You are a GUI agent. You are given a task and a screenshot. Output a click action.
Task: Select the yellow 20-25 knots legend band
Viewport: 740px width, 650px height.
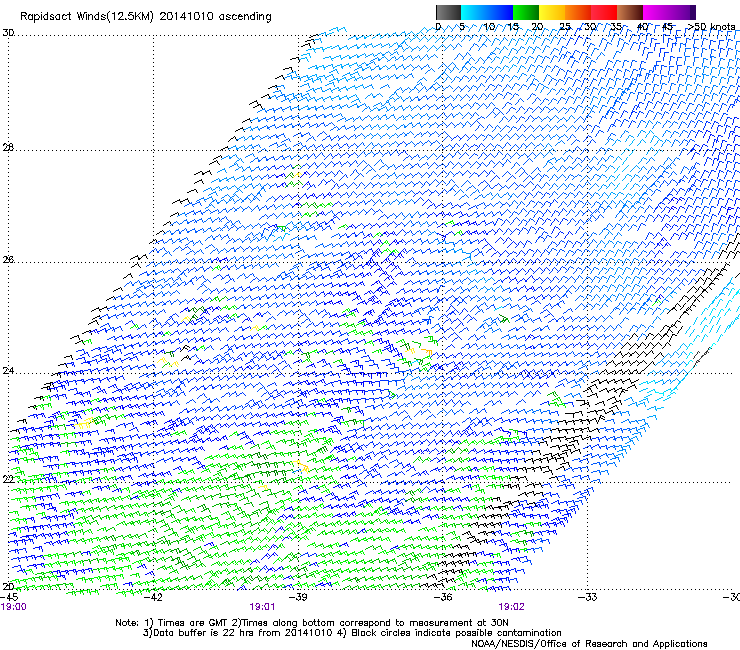click(x=552, y=12)
